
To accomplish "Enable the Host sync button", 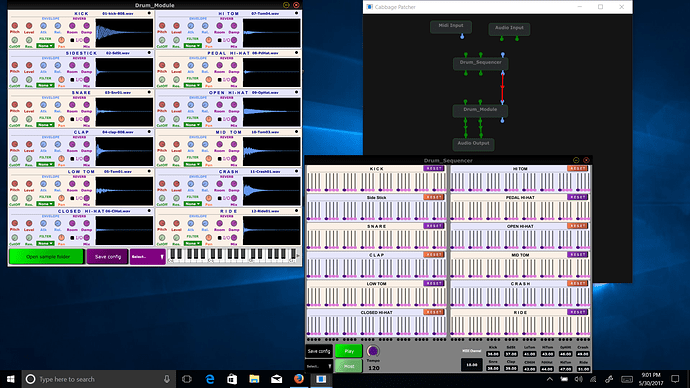I will (x=349, y=366).
